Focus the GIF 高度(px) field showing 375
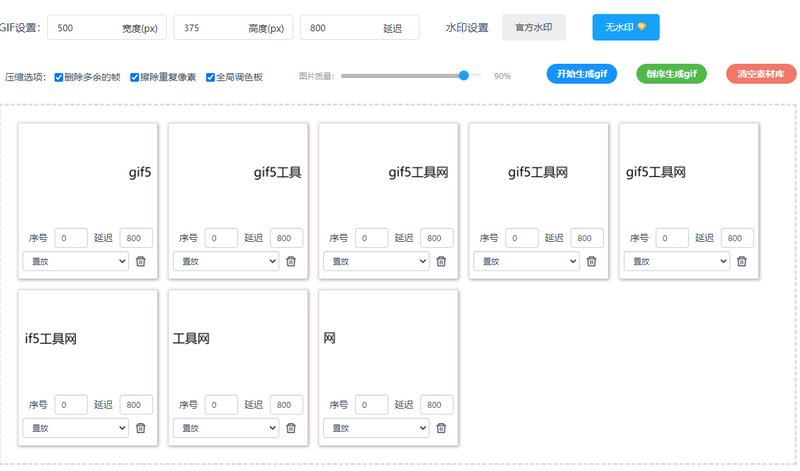 tap(233, 28)
